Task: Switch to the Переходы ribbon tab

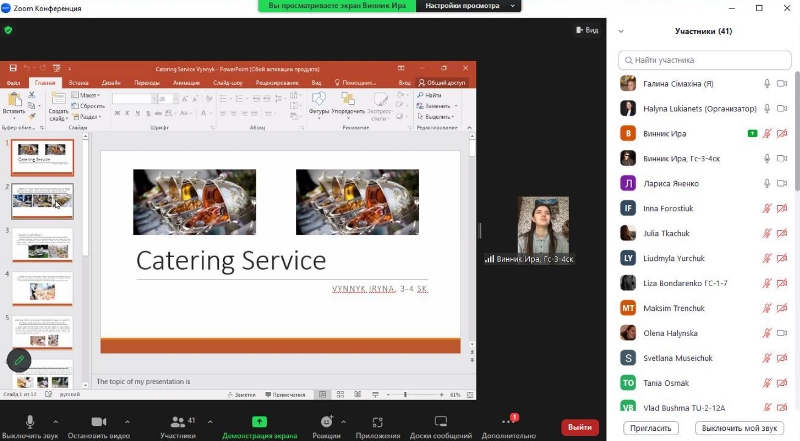Action: tap(147, 83)
